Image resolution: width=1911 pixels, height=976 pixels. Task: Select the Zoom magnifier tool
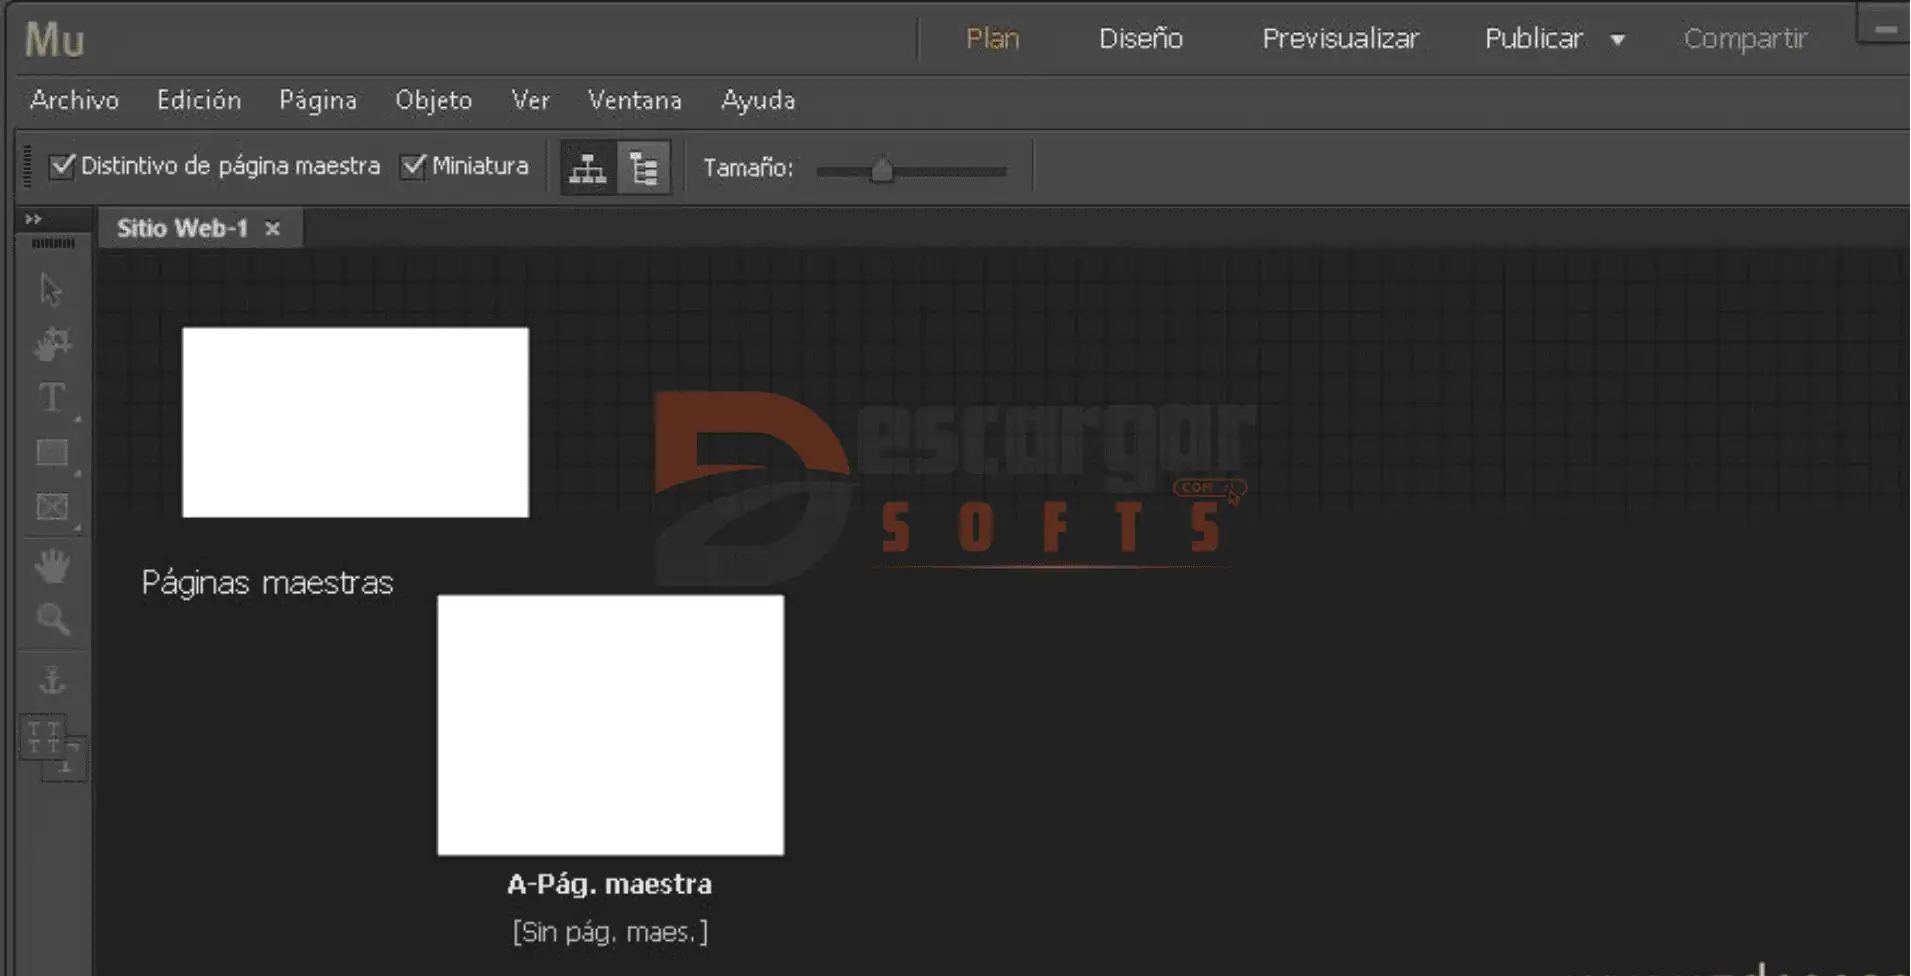coord(53,620)
